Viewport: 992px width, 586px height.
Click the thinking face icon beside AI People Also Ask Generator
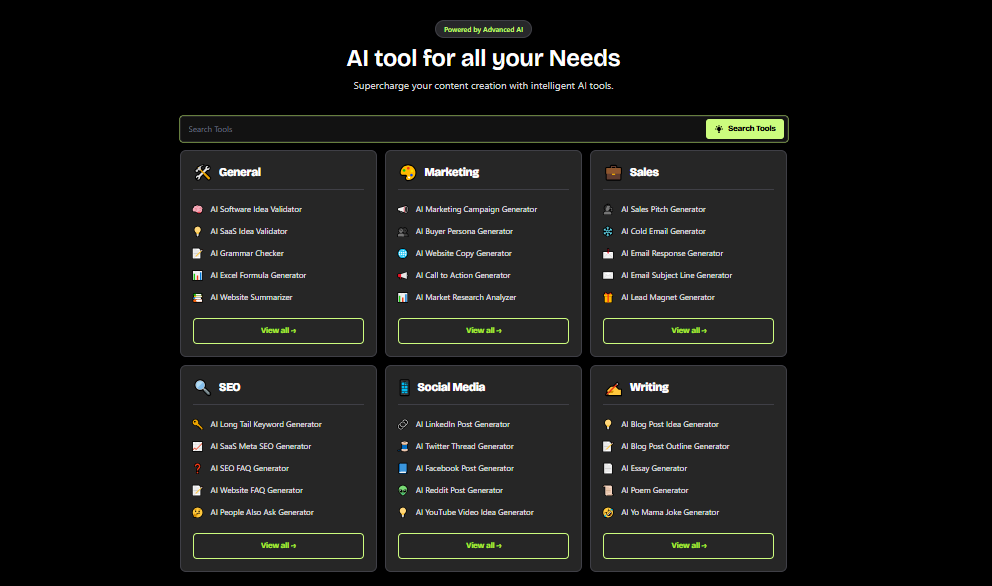(197, 513)
